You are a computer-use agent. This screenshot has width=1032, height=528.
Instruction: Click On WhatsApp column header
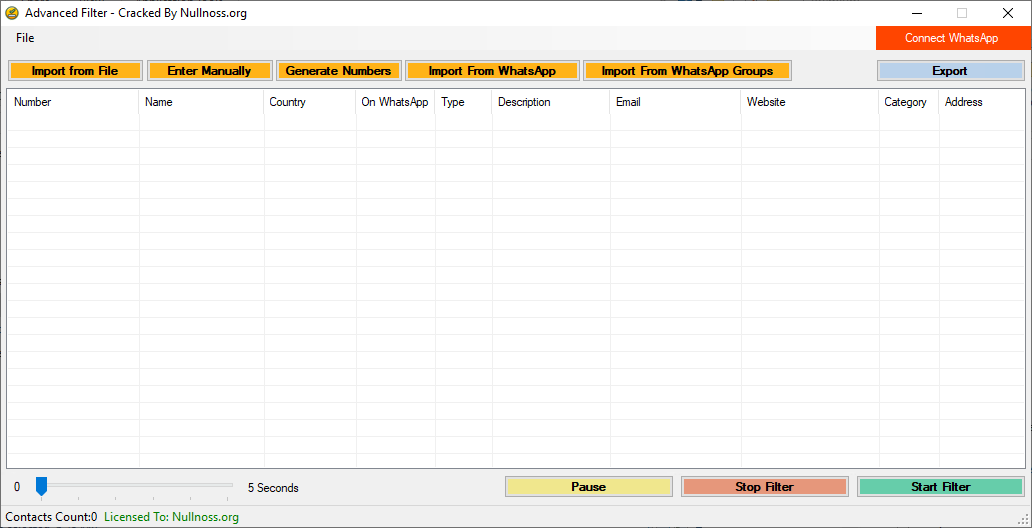click(x=396, y=102)
